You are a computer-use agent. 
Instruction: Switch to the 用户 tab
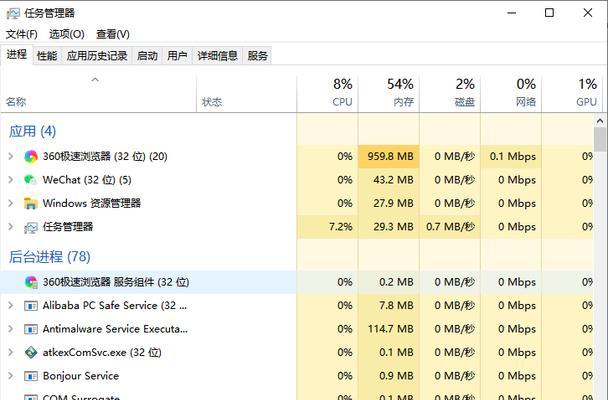[x=177, y=56]
